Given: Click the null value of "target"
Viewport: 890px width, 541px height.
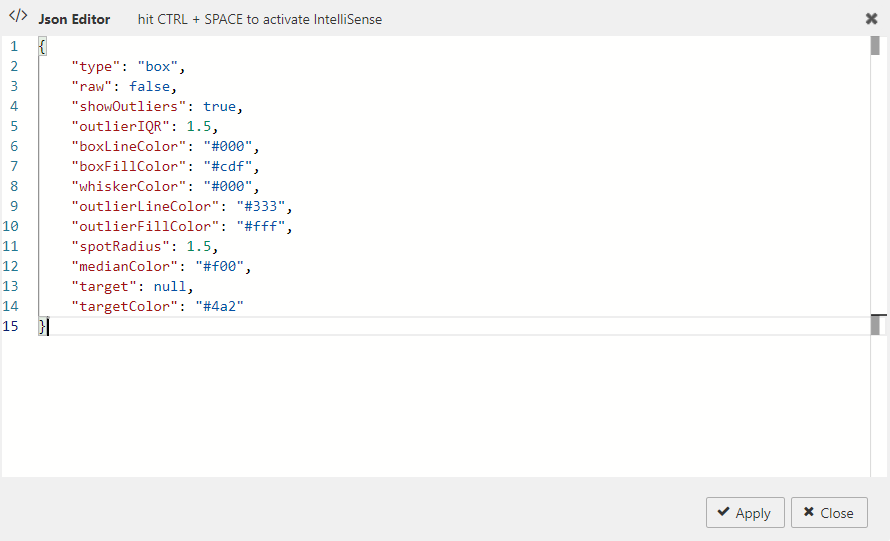Looking at the screenshot, I should 170,287.
